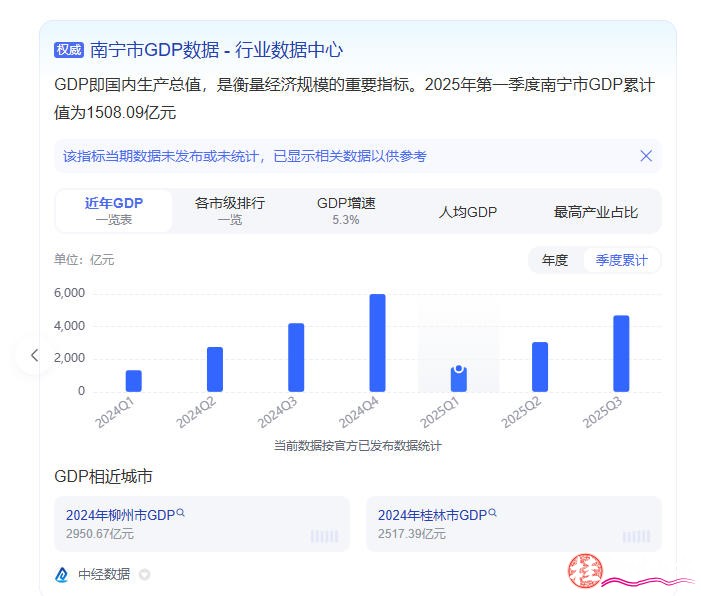Close the blue data notice banner
Viewport: 701px width, 596px height.
pos(646,156)
